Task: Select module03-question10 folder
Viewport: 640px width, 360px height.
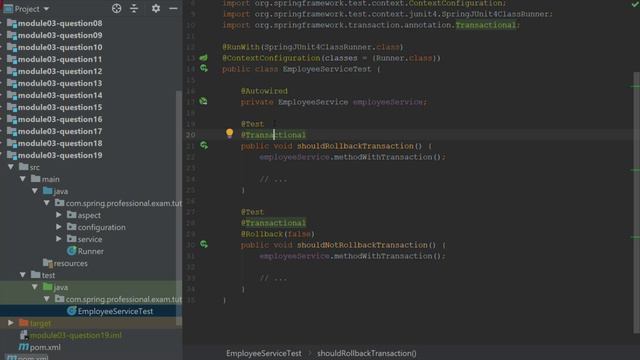Action: [x=60, y=47]
